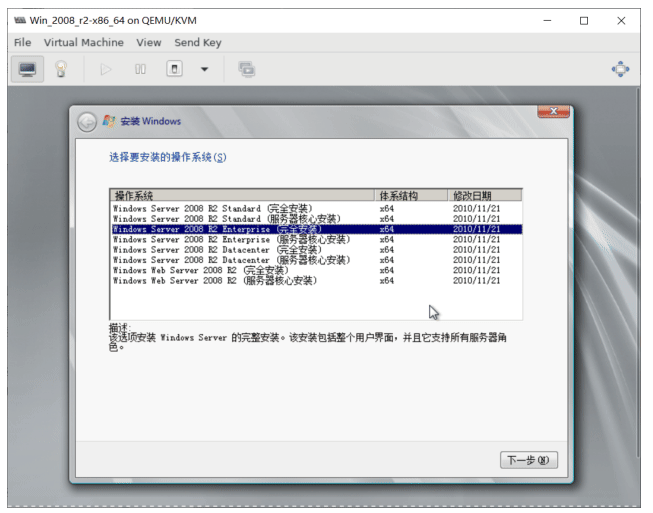Select Windows Server 2008 R2 Standard (完全安装)
This screenshot has width=653, height=513.
tap(316, 208)
